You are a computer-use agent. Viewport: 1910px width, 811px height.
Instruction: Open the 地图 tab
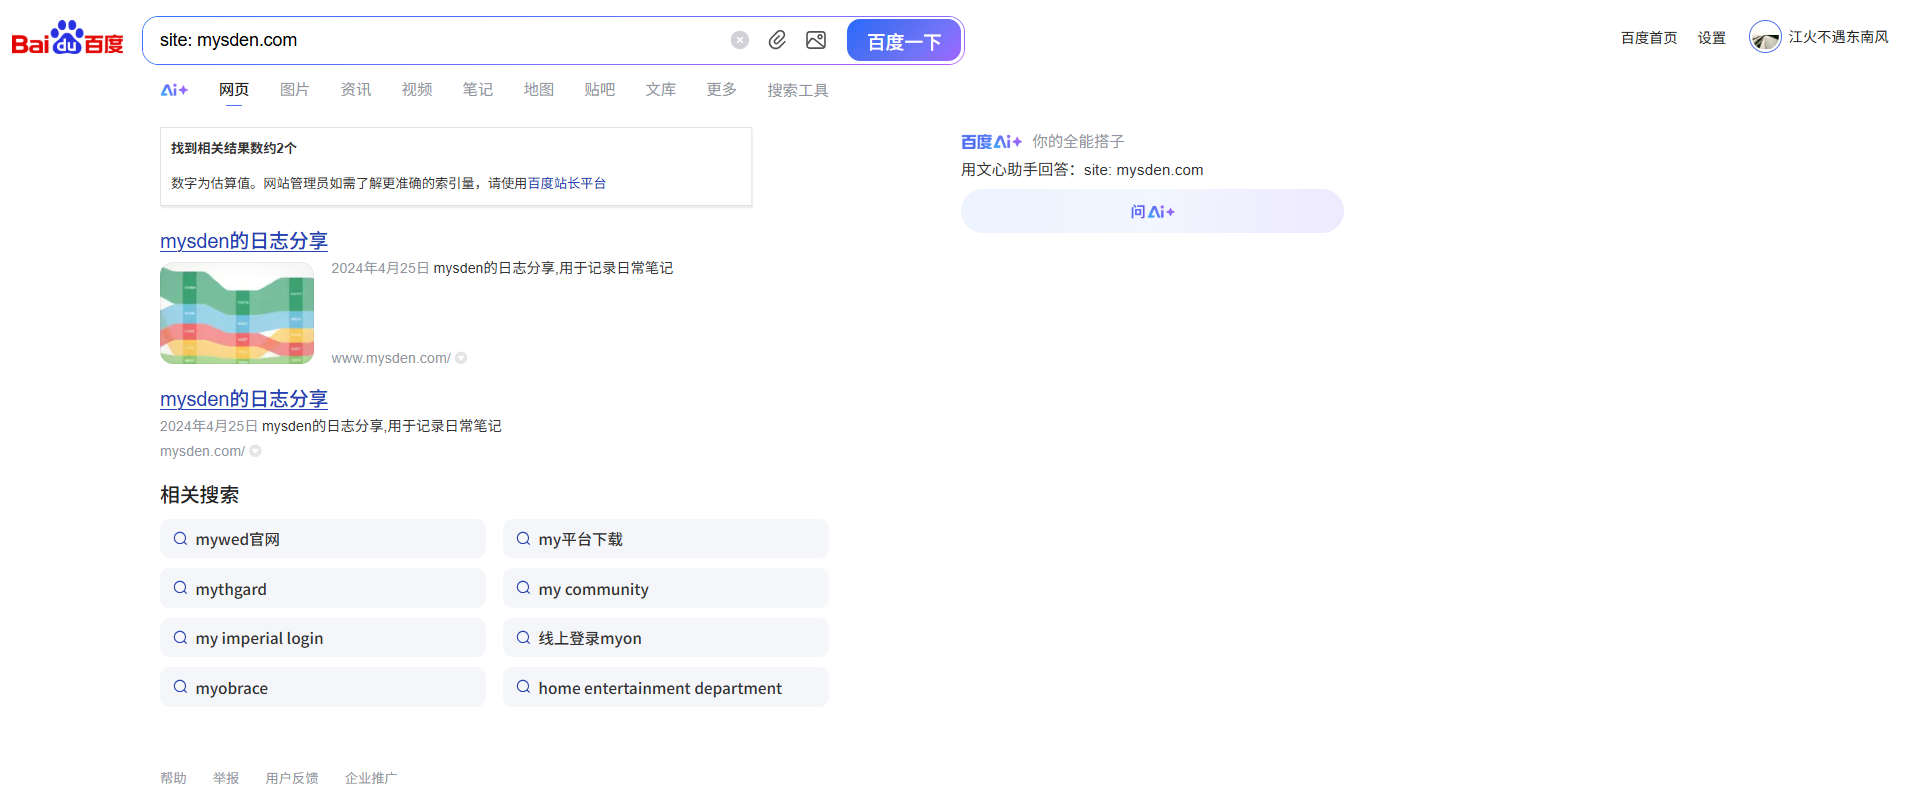click(x=539, y=90)
